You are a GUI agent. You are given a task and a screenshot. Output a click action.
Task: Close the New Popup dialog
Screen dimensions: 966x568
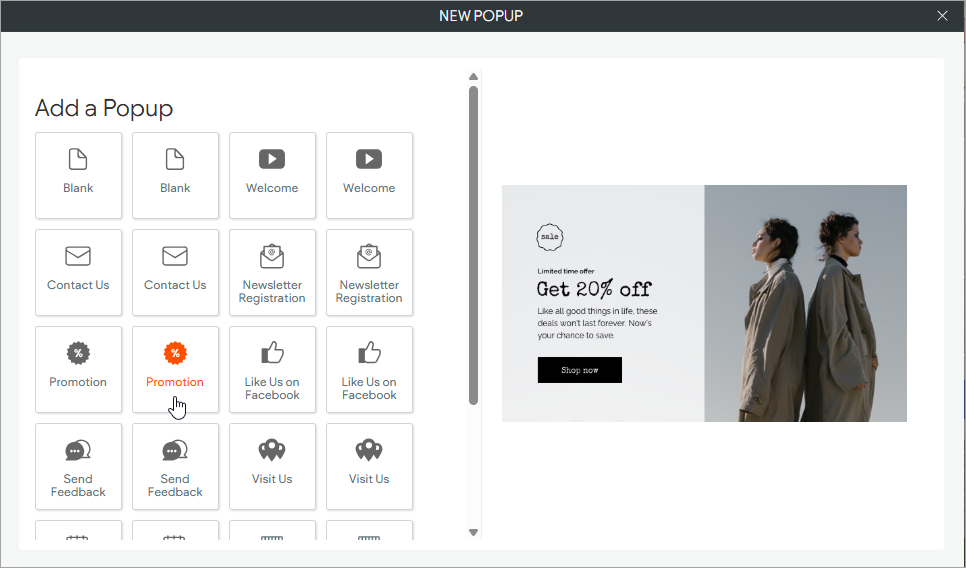[942, 16]
